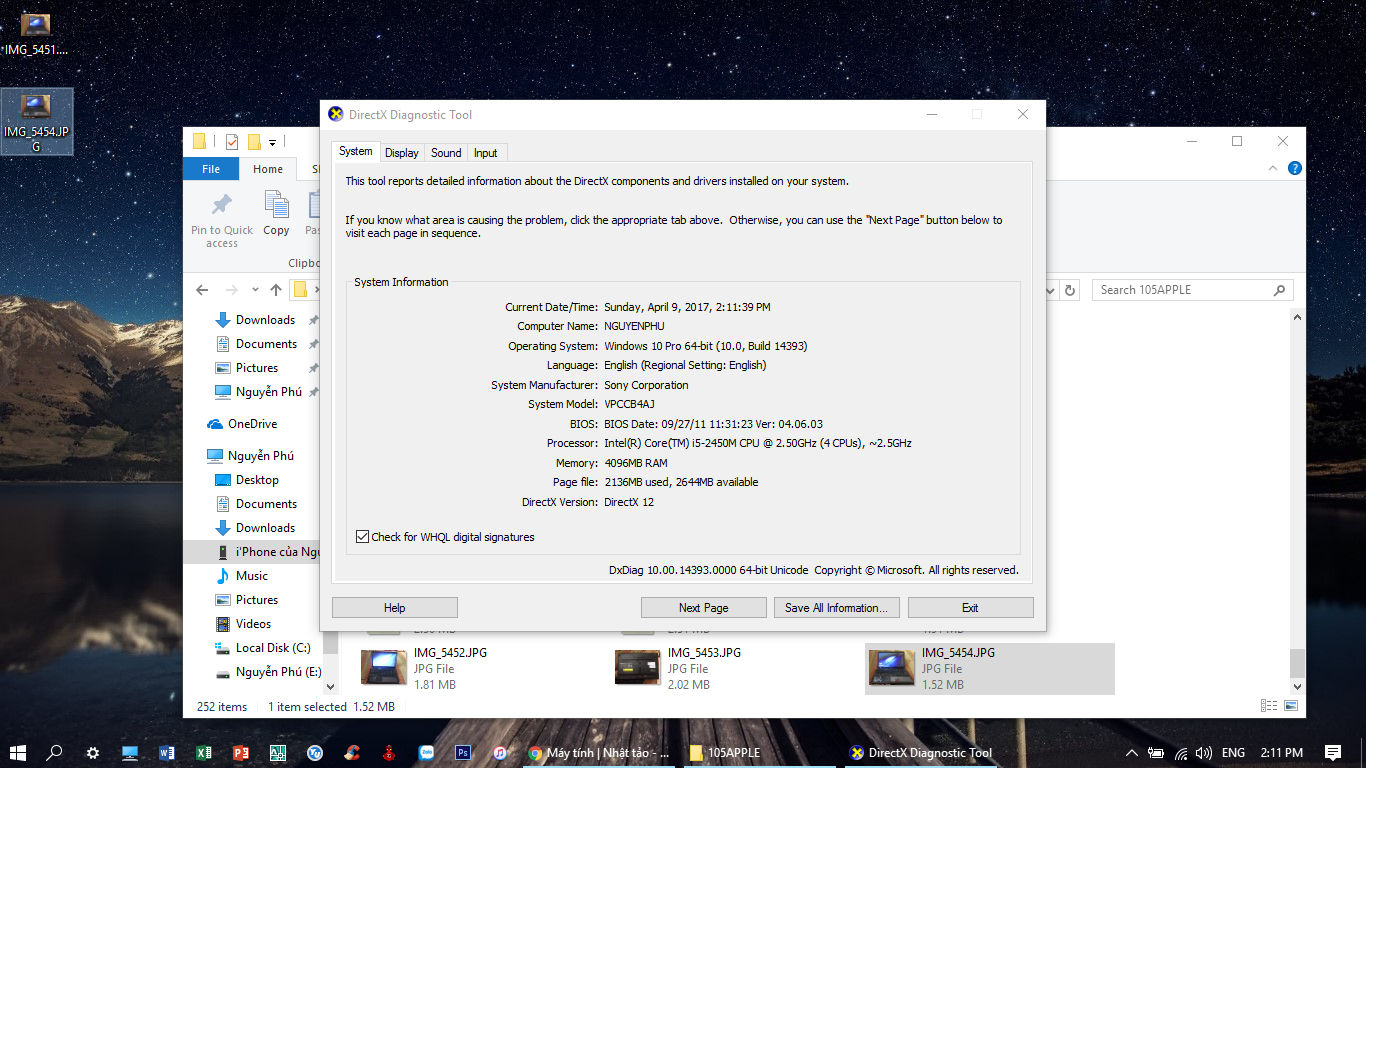The width and height of the screenshot is (1388, 1041).
Task: Open the Action Center notifications
Action: 1333,753
